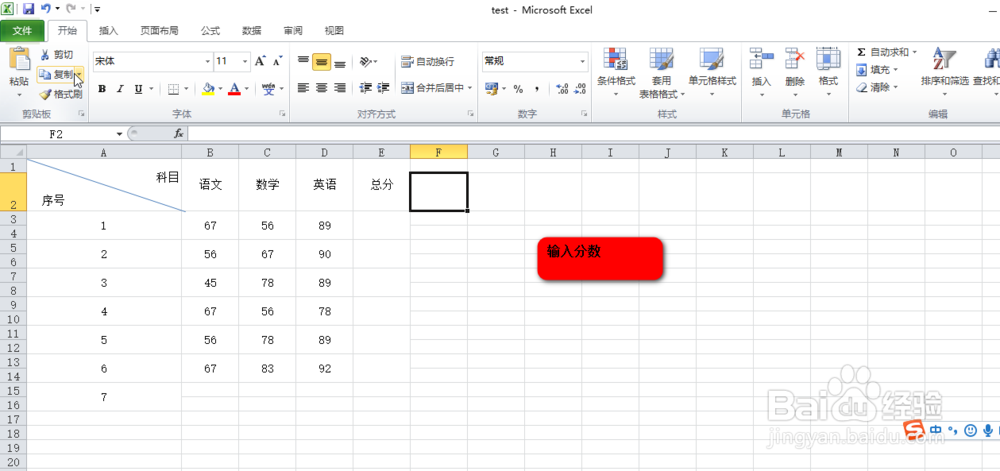Click the Cut (剪切) scissors button

click(57, 55)
